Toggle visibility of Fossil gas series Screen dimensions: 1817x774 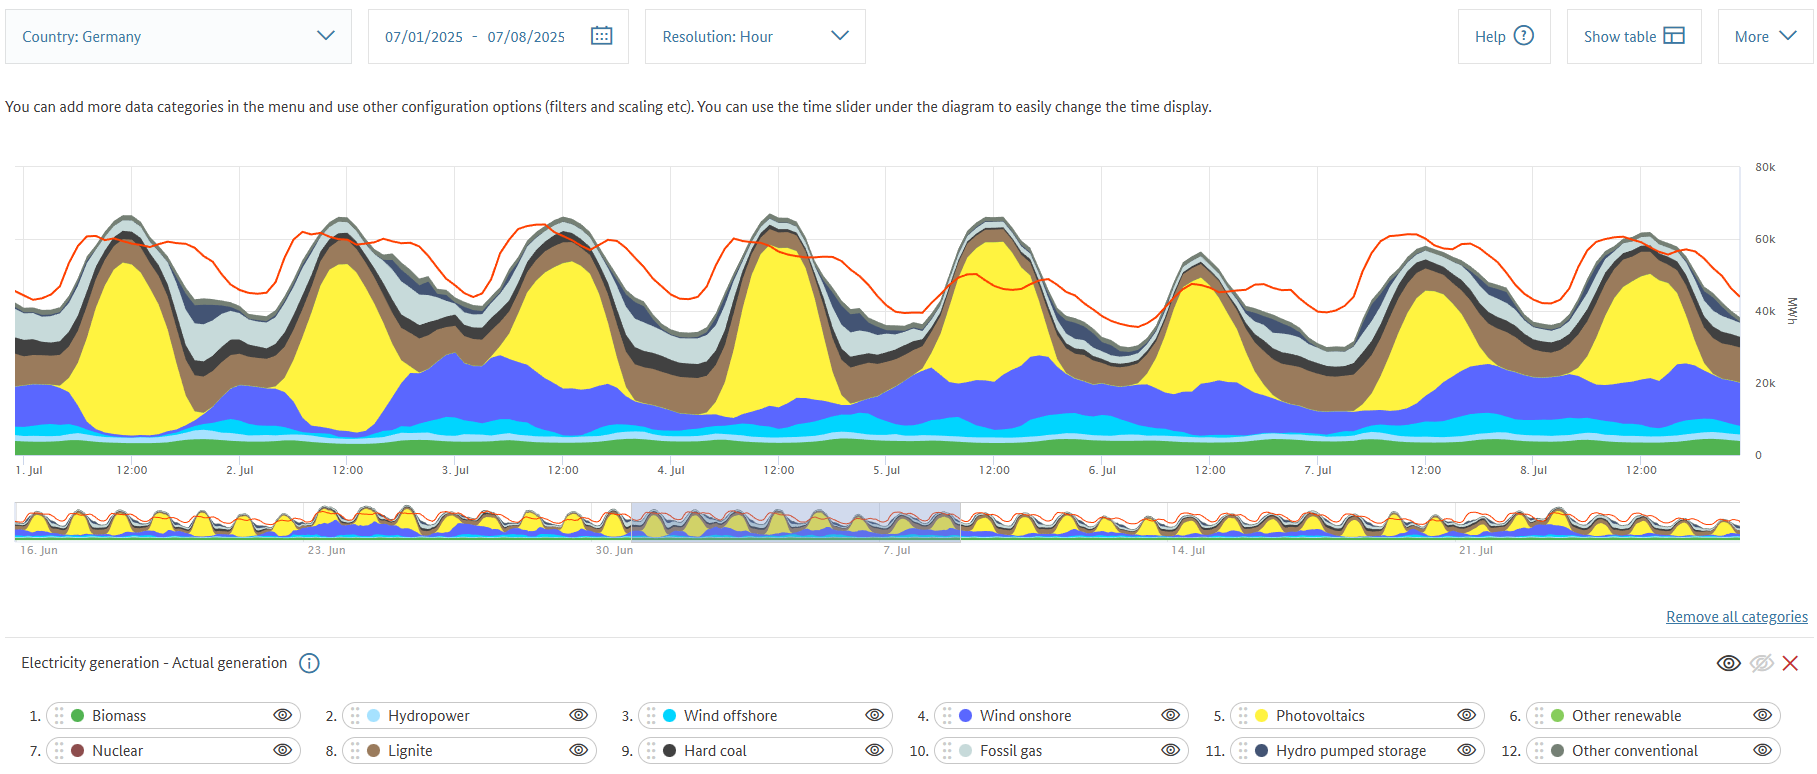tap(1170, 750)
